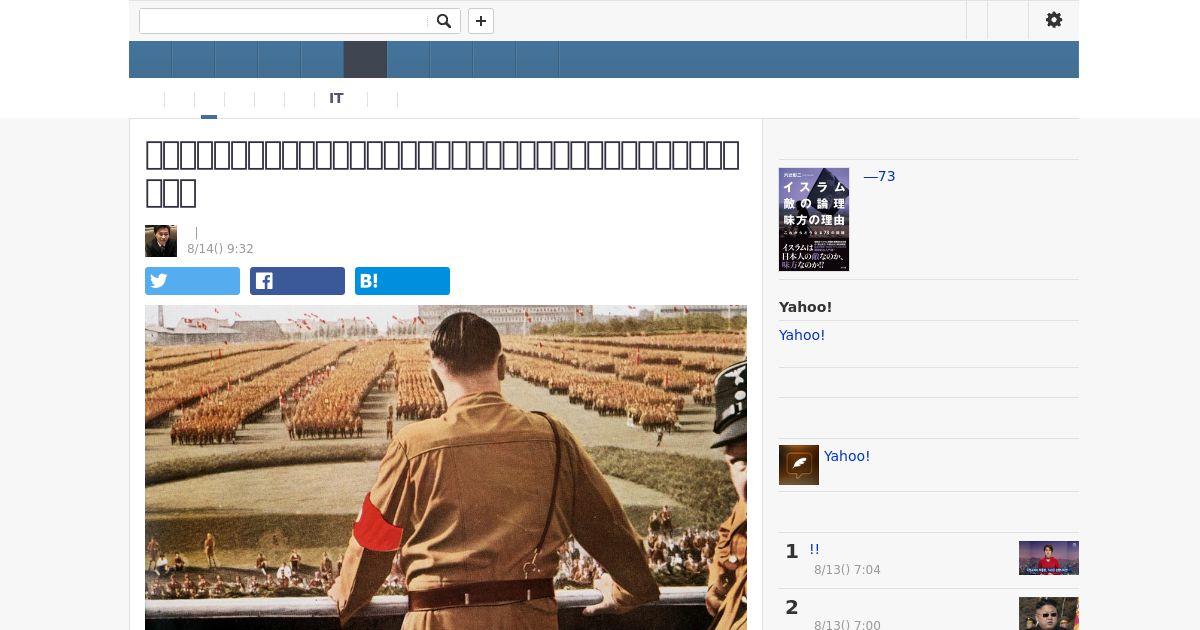Open the author's avatar photo
This screenshot has width=1200, height=630.
(x=161, y=241)
